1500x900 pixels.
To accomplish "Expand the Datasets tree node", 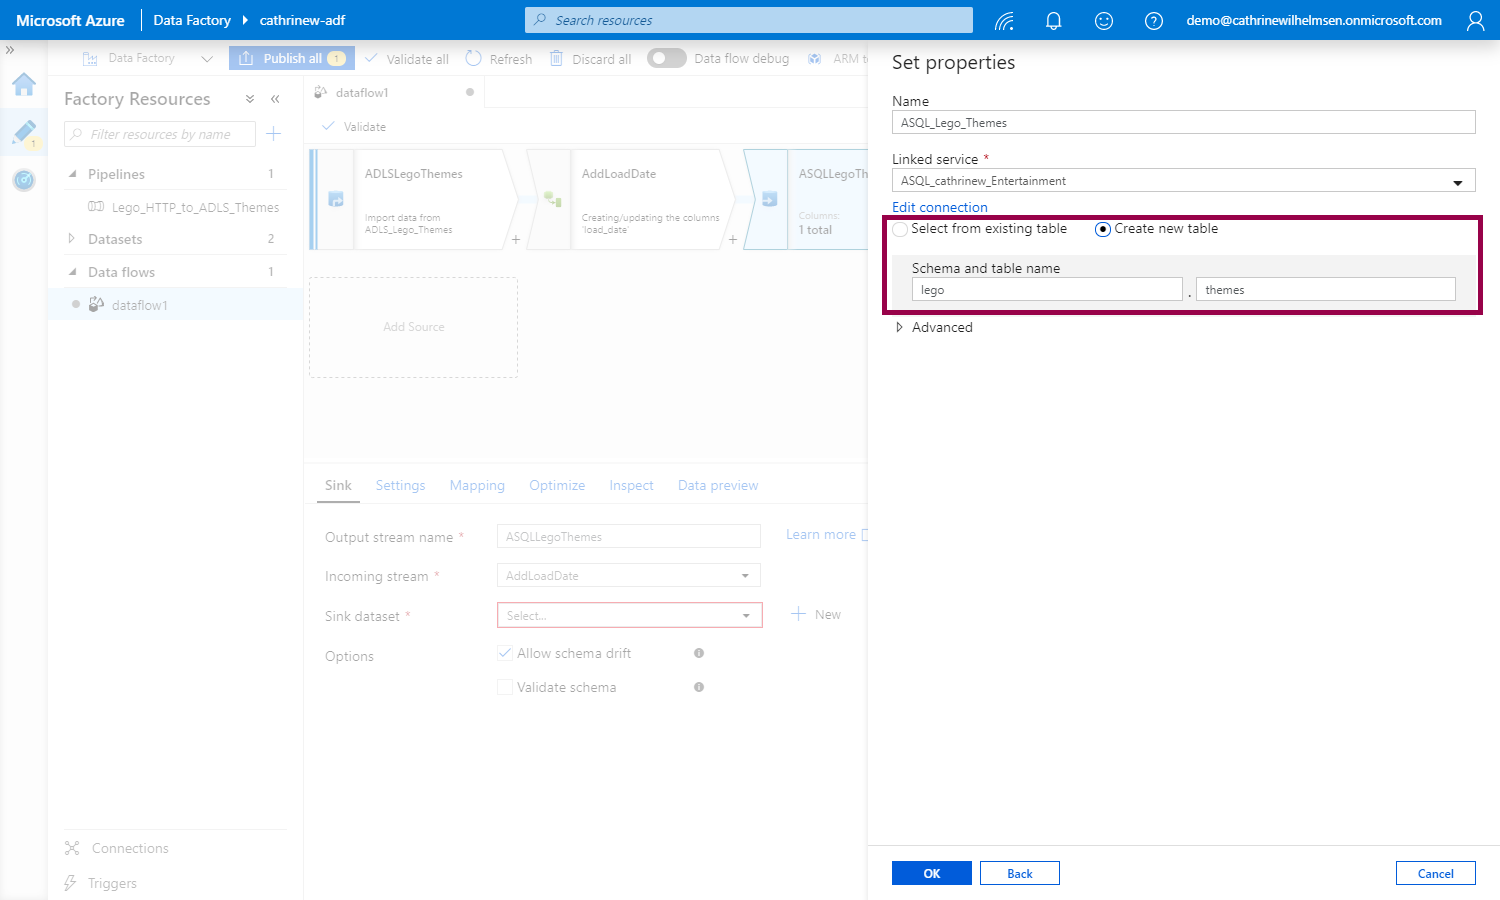I will coord(71,239).
